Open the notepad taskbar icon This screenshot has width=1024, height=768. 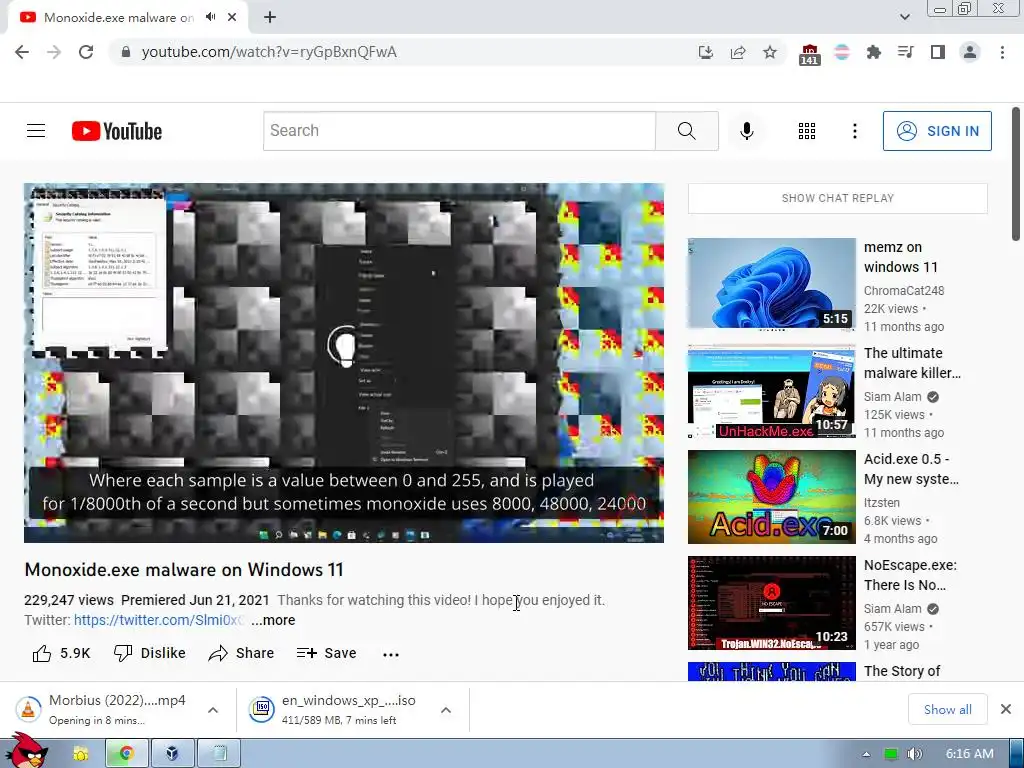(219, 754)
